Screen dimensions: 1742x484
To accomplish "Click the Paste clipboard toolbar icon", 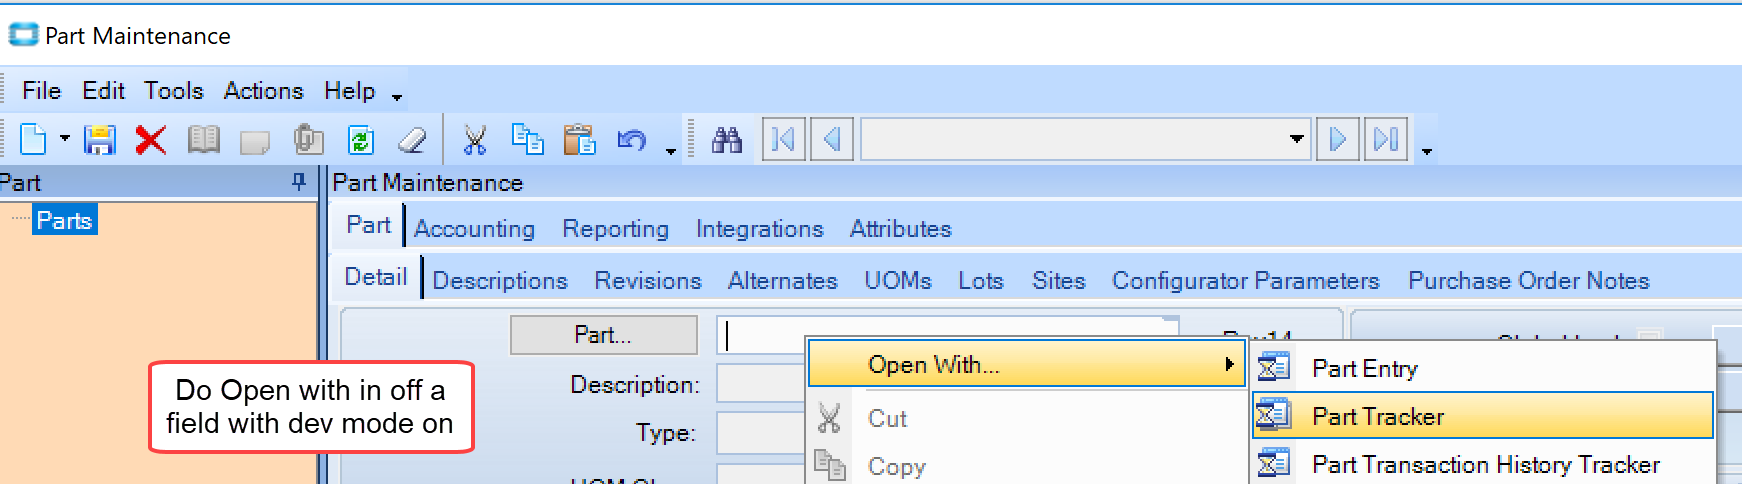I will click(x=579, y=140).
